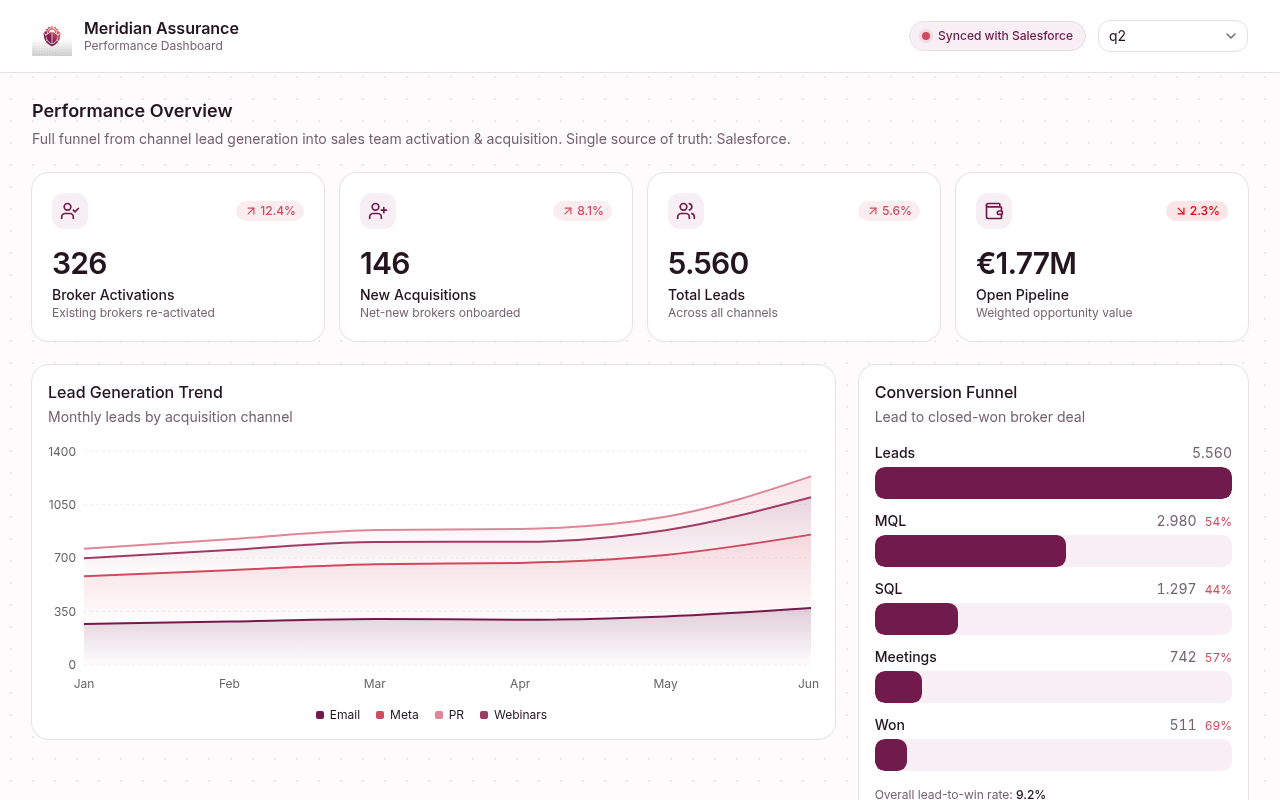Click the MQL funnel bar
The height and width of the screenshot is (800, 1280).
click(970, 551)
